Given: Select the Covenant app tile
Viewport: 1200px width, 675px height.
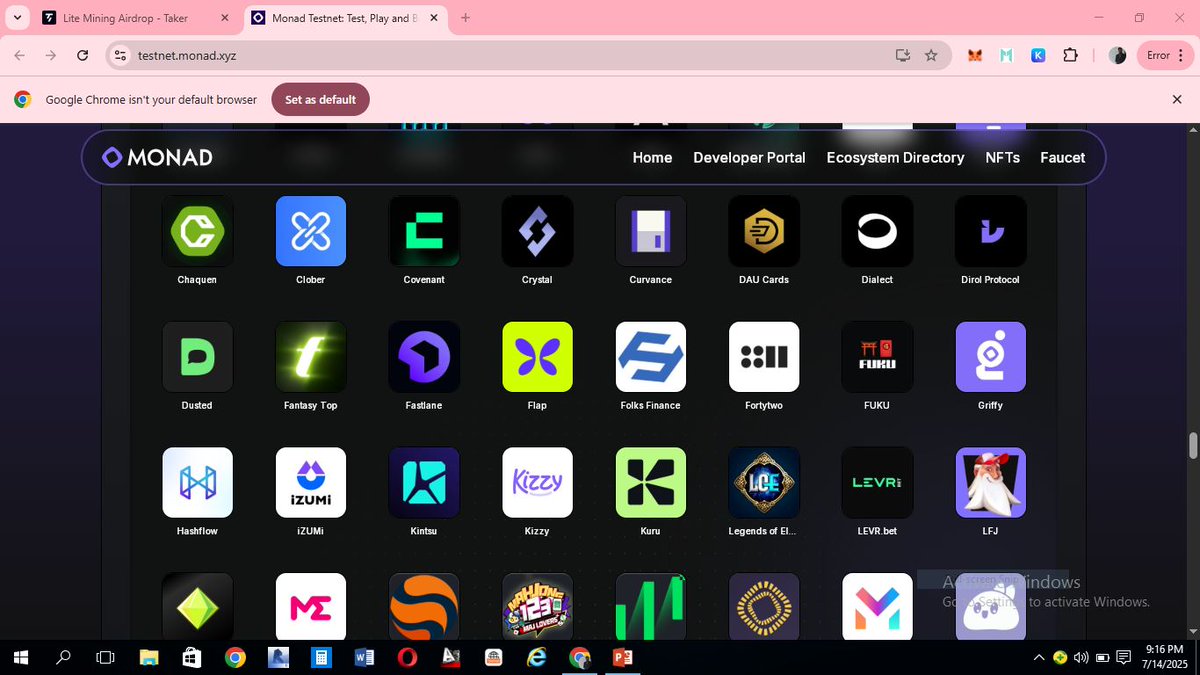Looking at the screenshot, I should click(424, 231).
